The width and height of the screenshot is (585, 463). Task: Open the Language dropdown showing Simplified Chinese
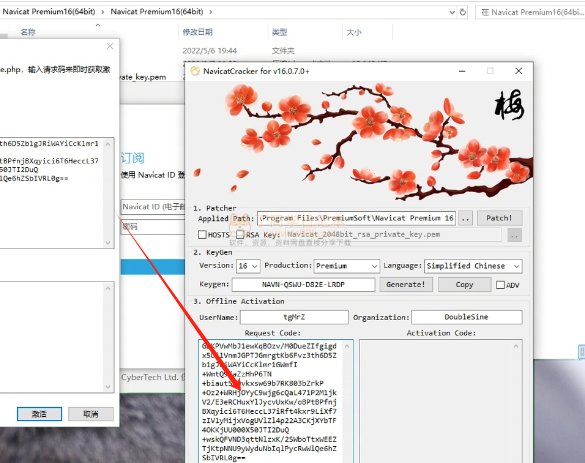[473, 266]
